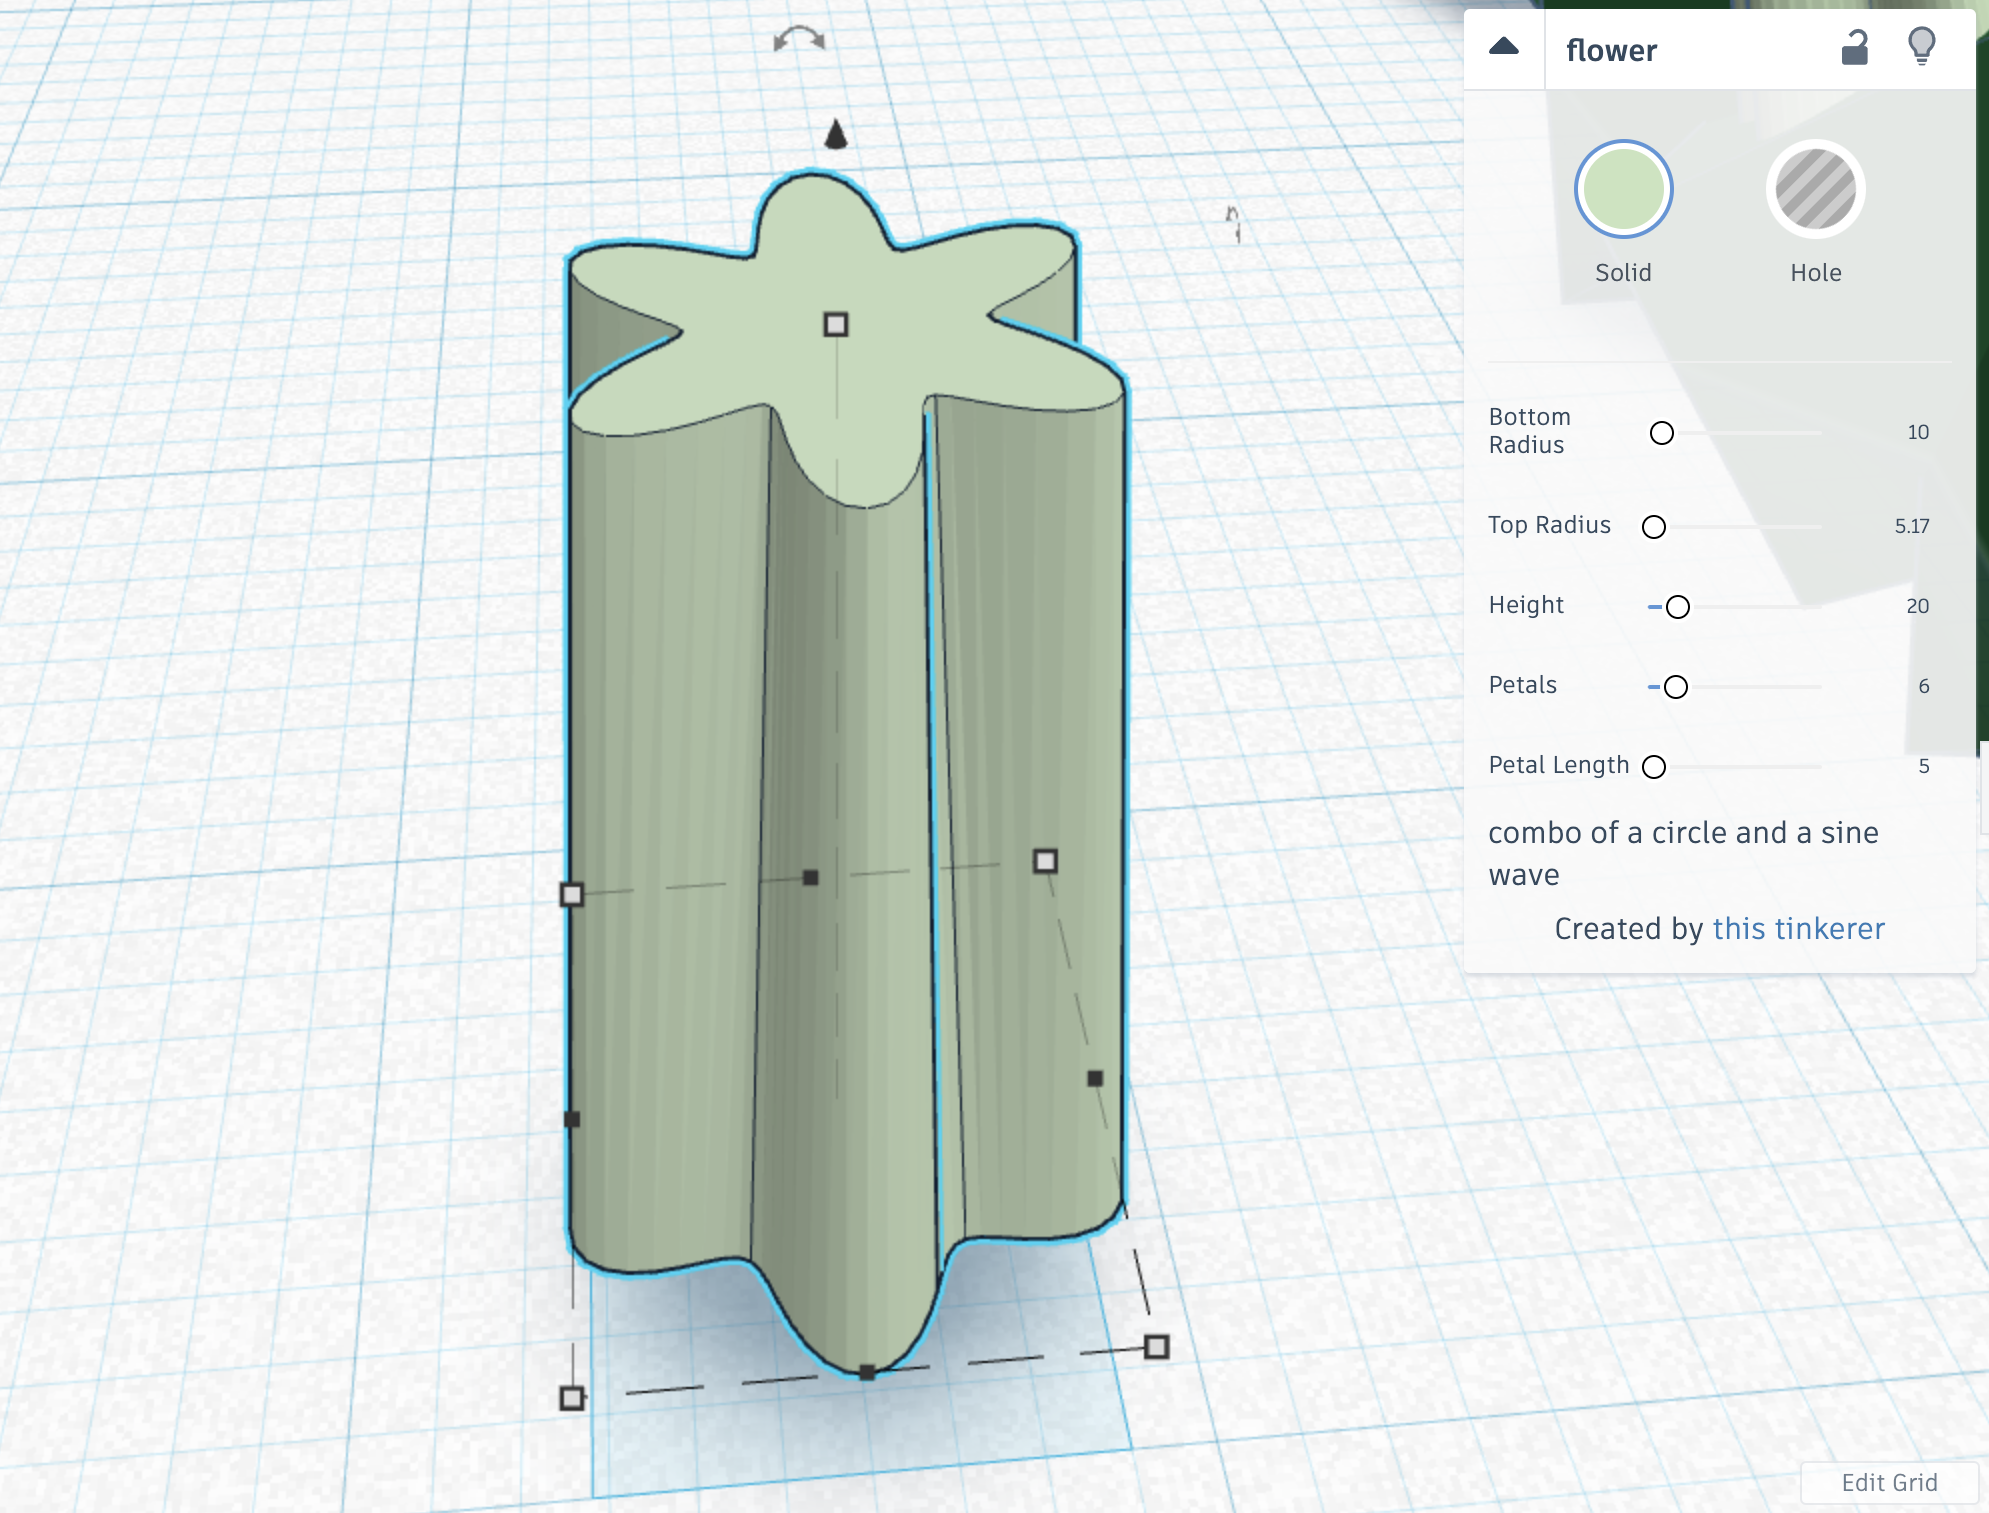Toggle shape visibility lightbulb icon
This screenshot has height=1513, width=1989.
pos(1921,46)
